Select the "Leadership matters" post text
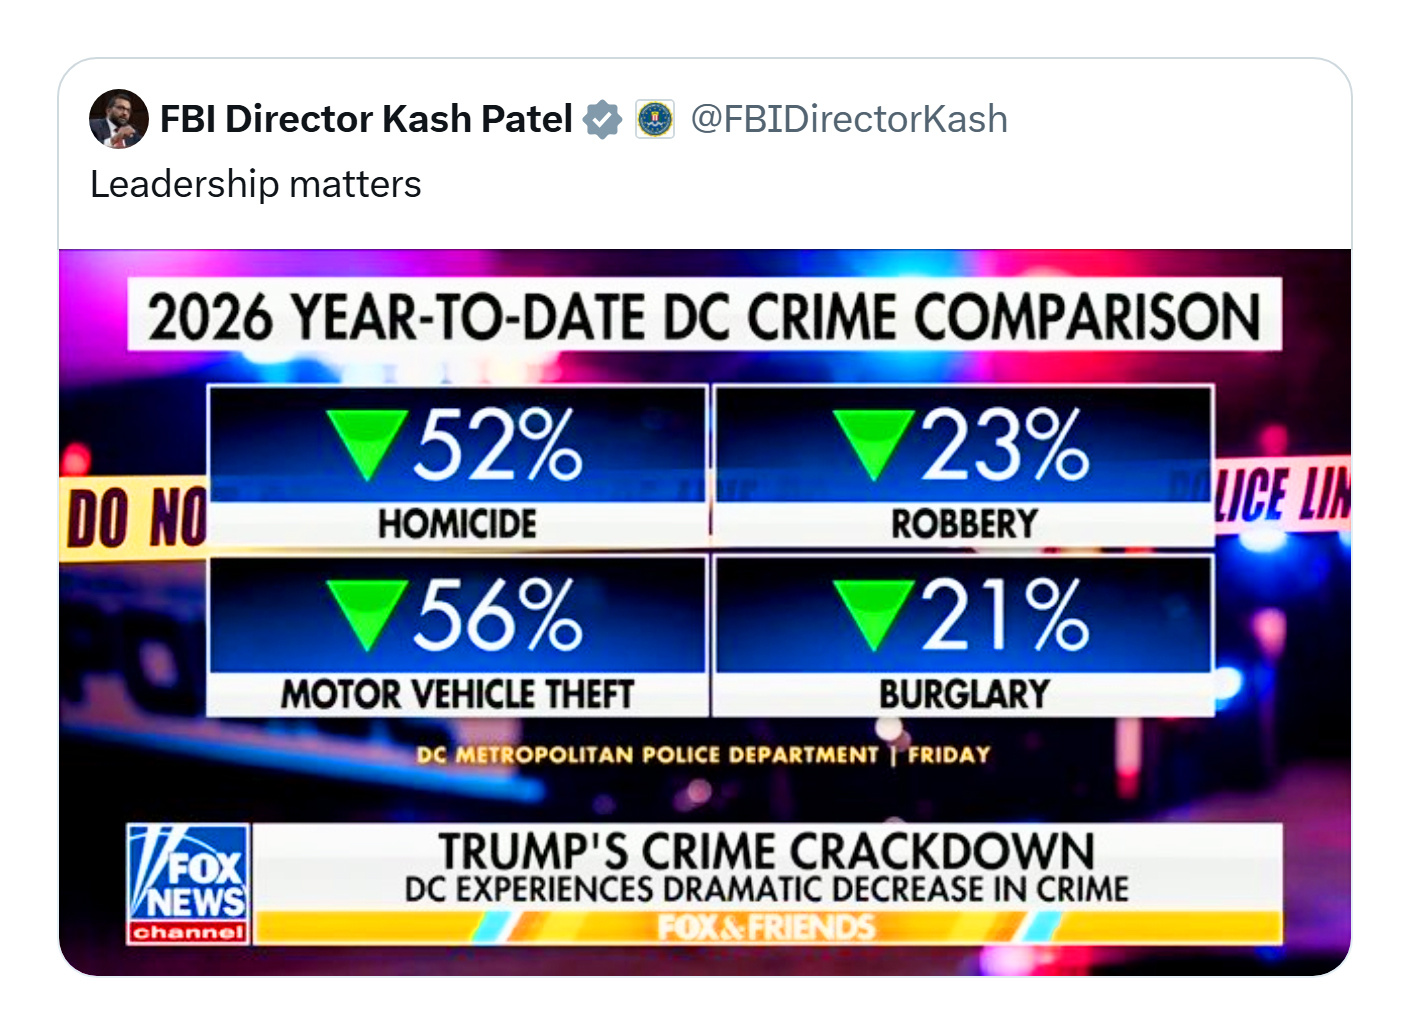Image resolution: width=1408 pixels, height=1032 pixels. [x=256, y=185]
